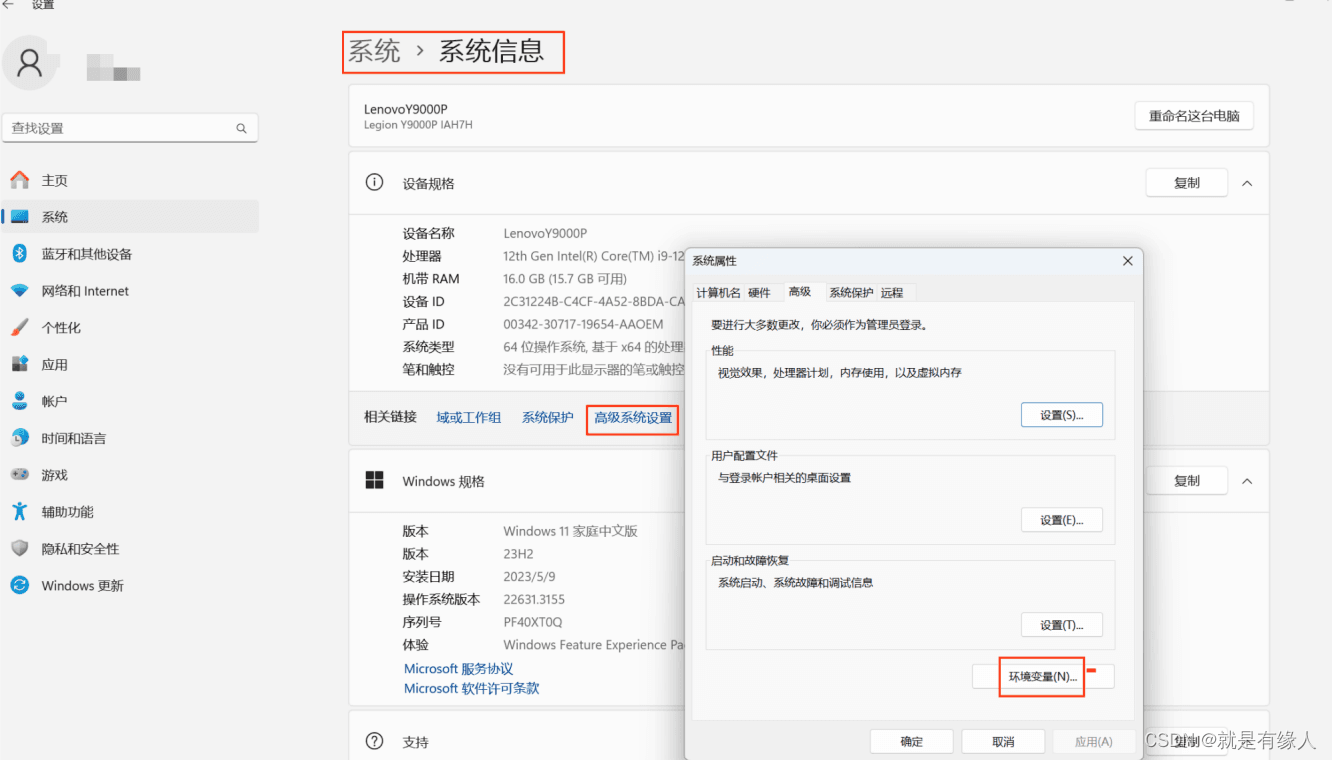This screenshot has width=1332, height=760.
Task: Open 应用 apps icon
Action: (20, 364)
